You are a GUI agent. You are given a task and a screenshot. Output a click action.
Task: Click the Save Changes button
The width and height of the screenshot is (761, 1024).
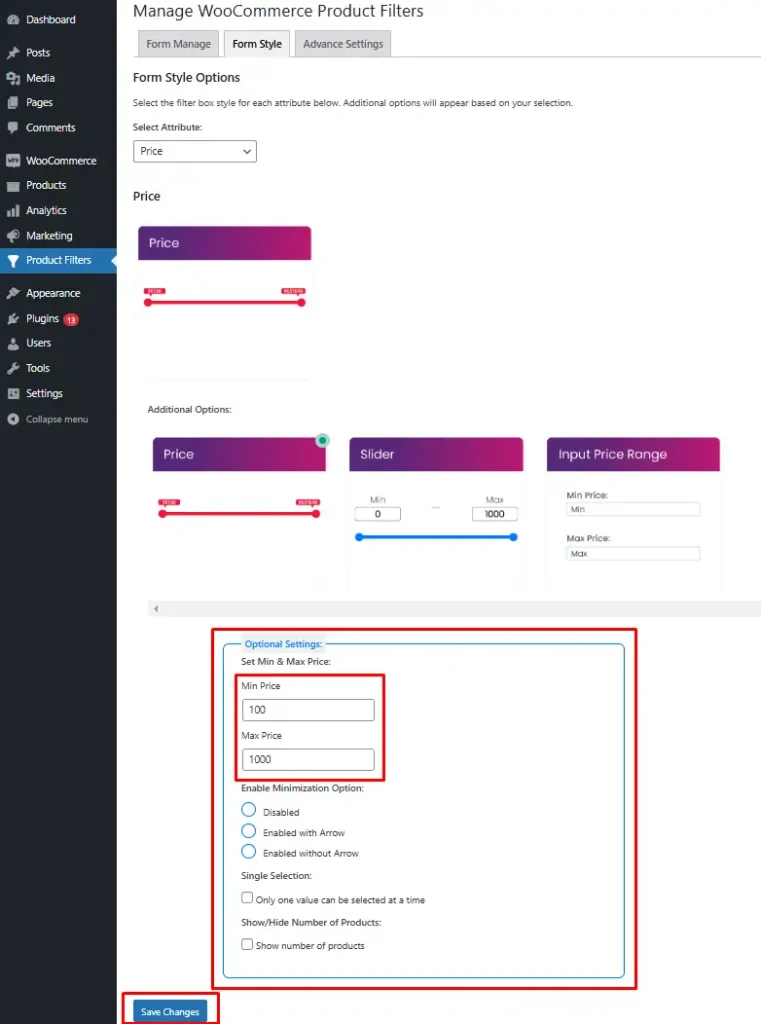coord(170,1012)
